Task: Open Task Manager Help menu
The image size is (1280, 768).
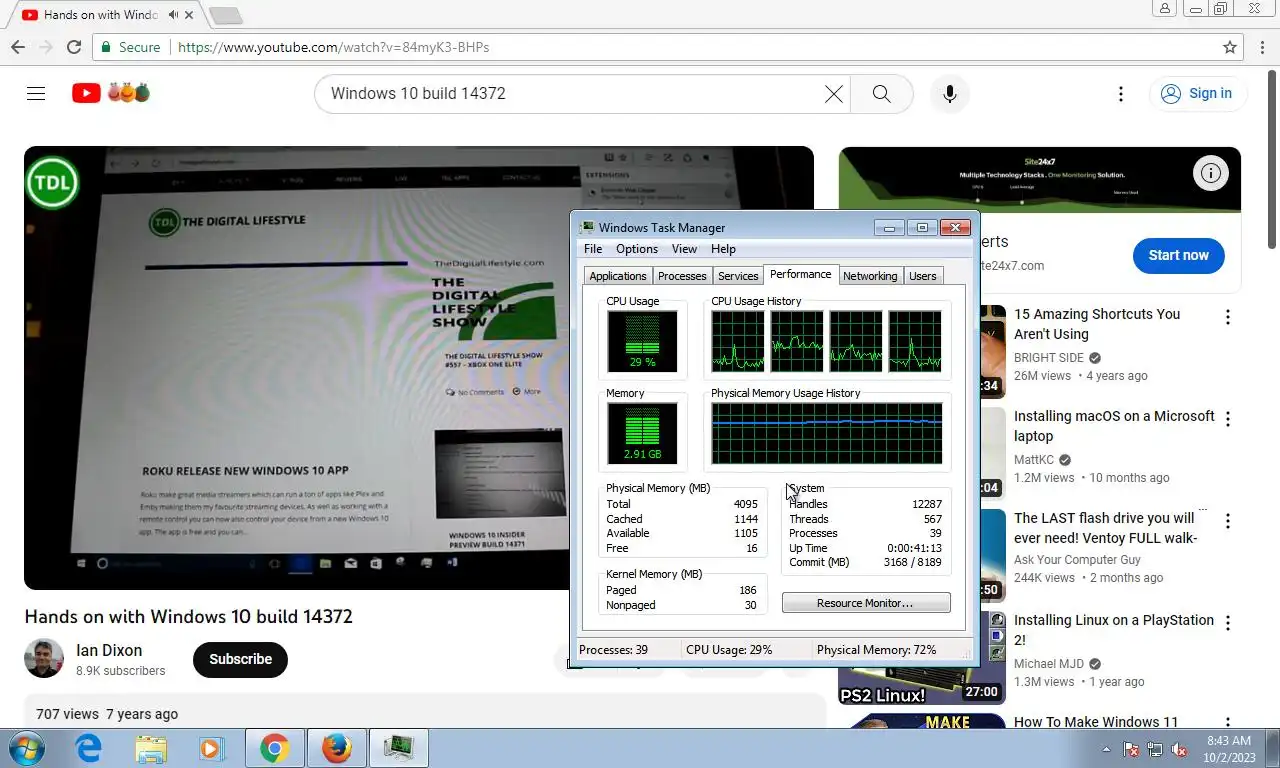Action: pos(723,249)
